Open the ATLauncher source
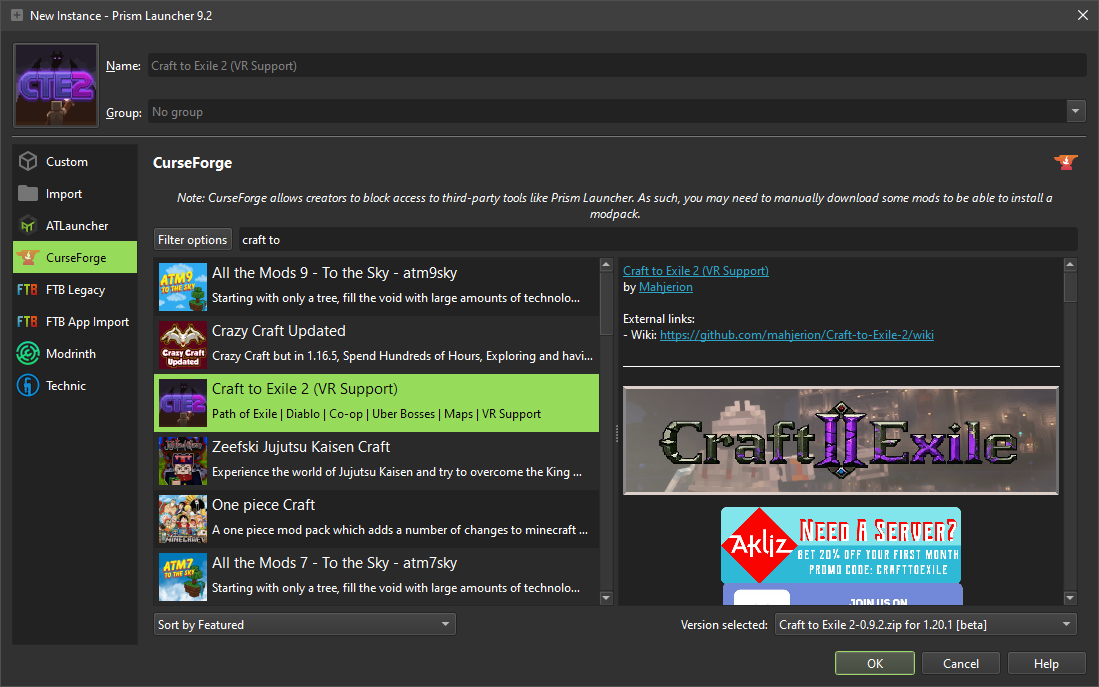This screenshot has height=687, width=1099. [x=75, y=226]
